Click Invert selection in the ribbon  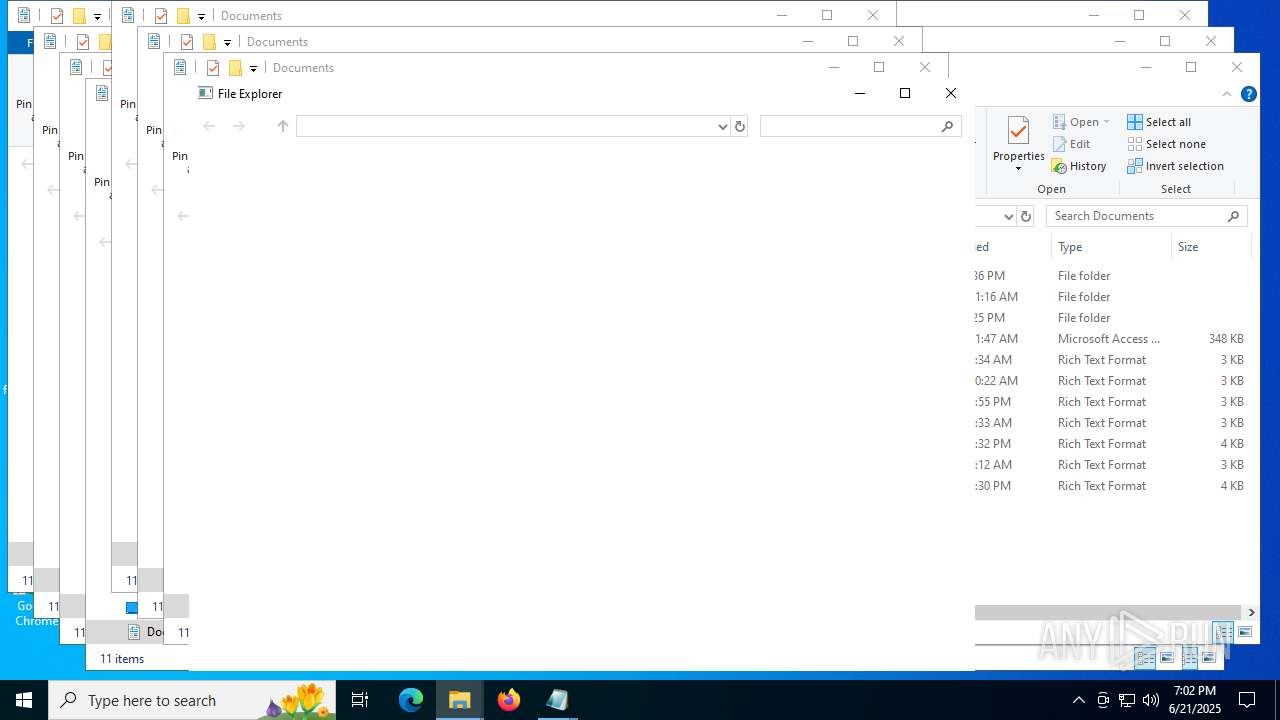[x=1175, y=166]
